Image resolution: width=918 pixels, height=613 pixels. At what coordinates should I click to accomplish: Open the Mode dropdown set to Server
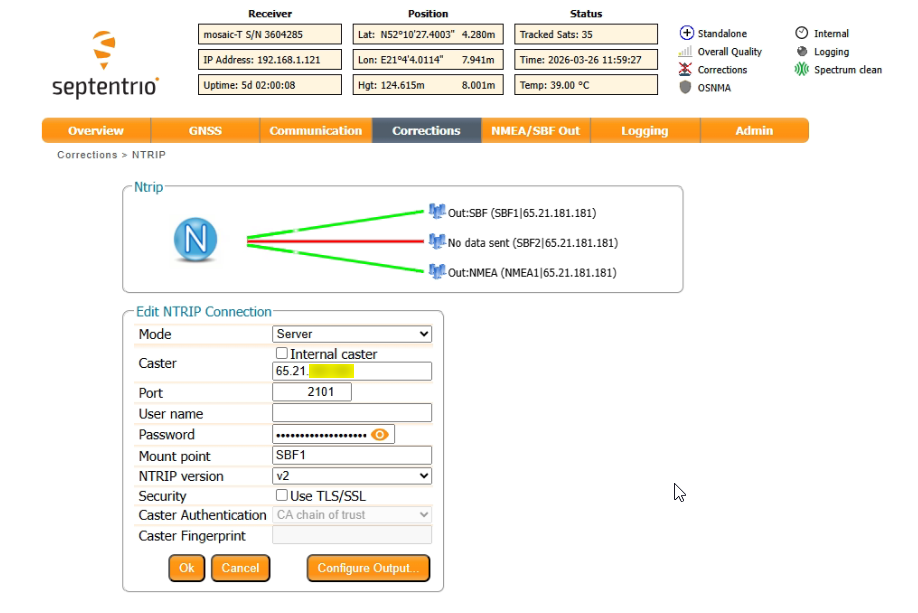[x=352, y=334]
